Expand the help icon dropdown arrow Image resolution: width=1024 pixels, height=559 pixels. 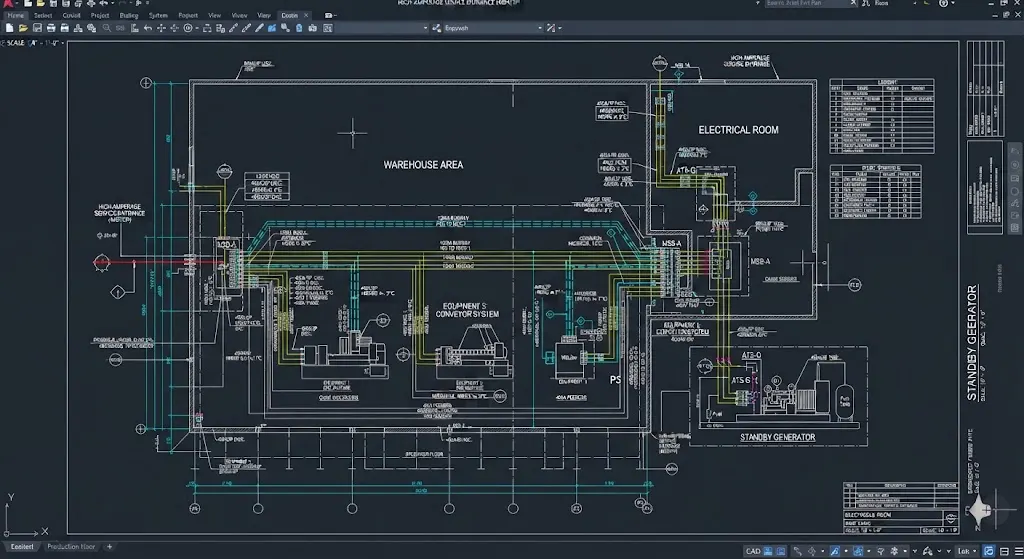pos(953,3)
